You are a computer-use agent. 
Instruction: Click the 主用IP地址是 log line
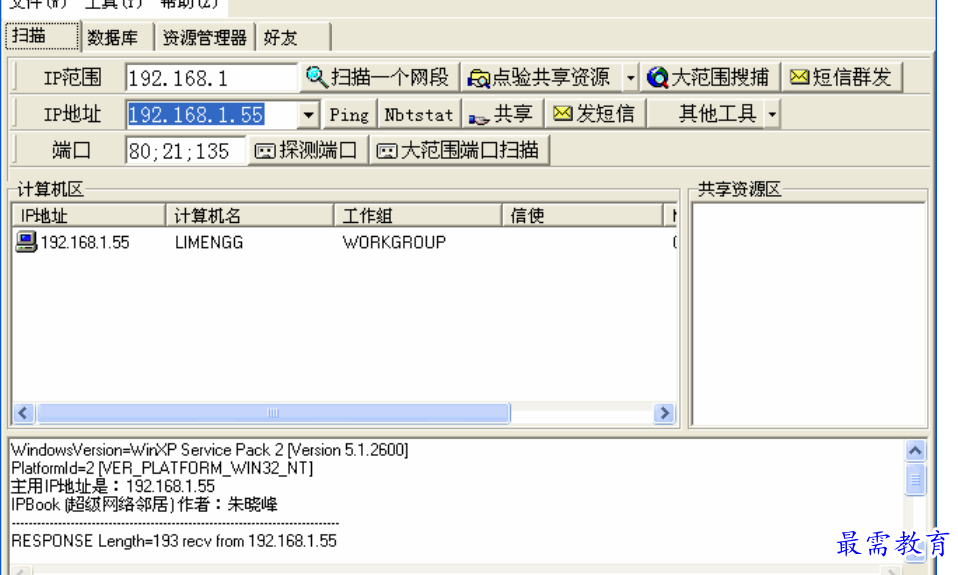click(x=113, y=486)
